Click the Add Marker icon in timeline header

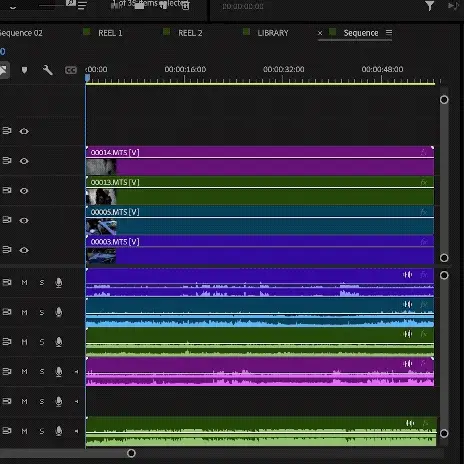[x=24, y=70]
